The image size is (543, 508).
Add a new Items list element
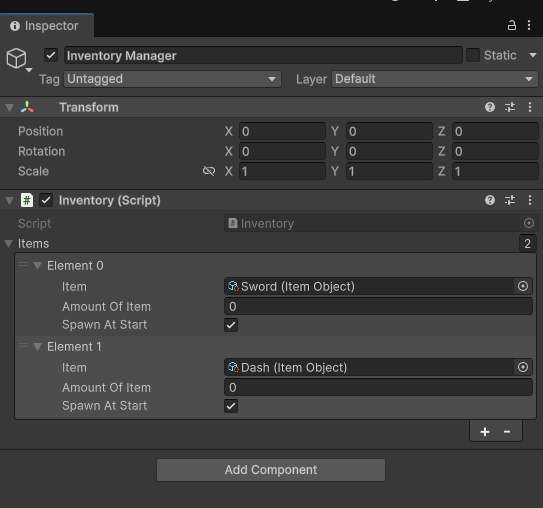[x=485, y=432]
